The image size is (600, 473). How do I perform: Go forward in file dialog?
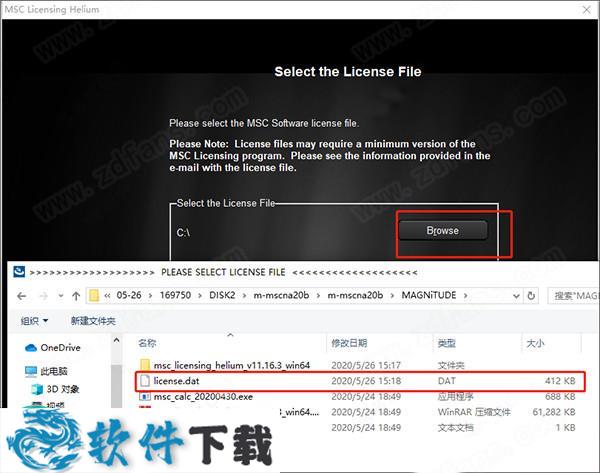(44, 296)
